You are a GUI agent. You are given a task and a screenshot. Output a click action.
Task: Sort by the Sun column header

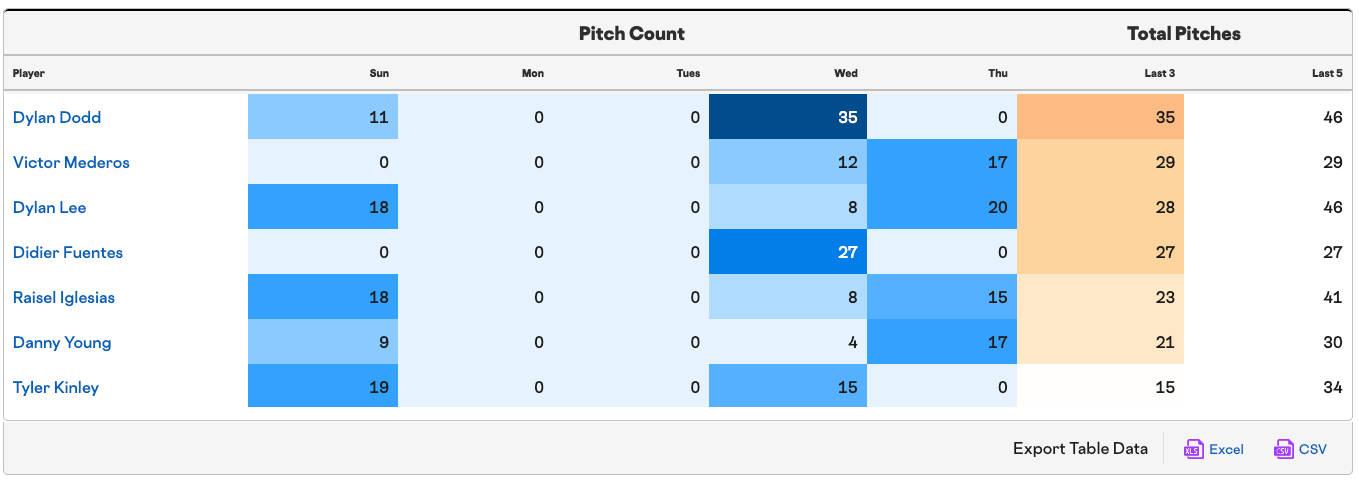tap(379, 73)
